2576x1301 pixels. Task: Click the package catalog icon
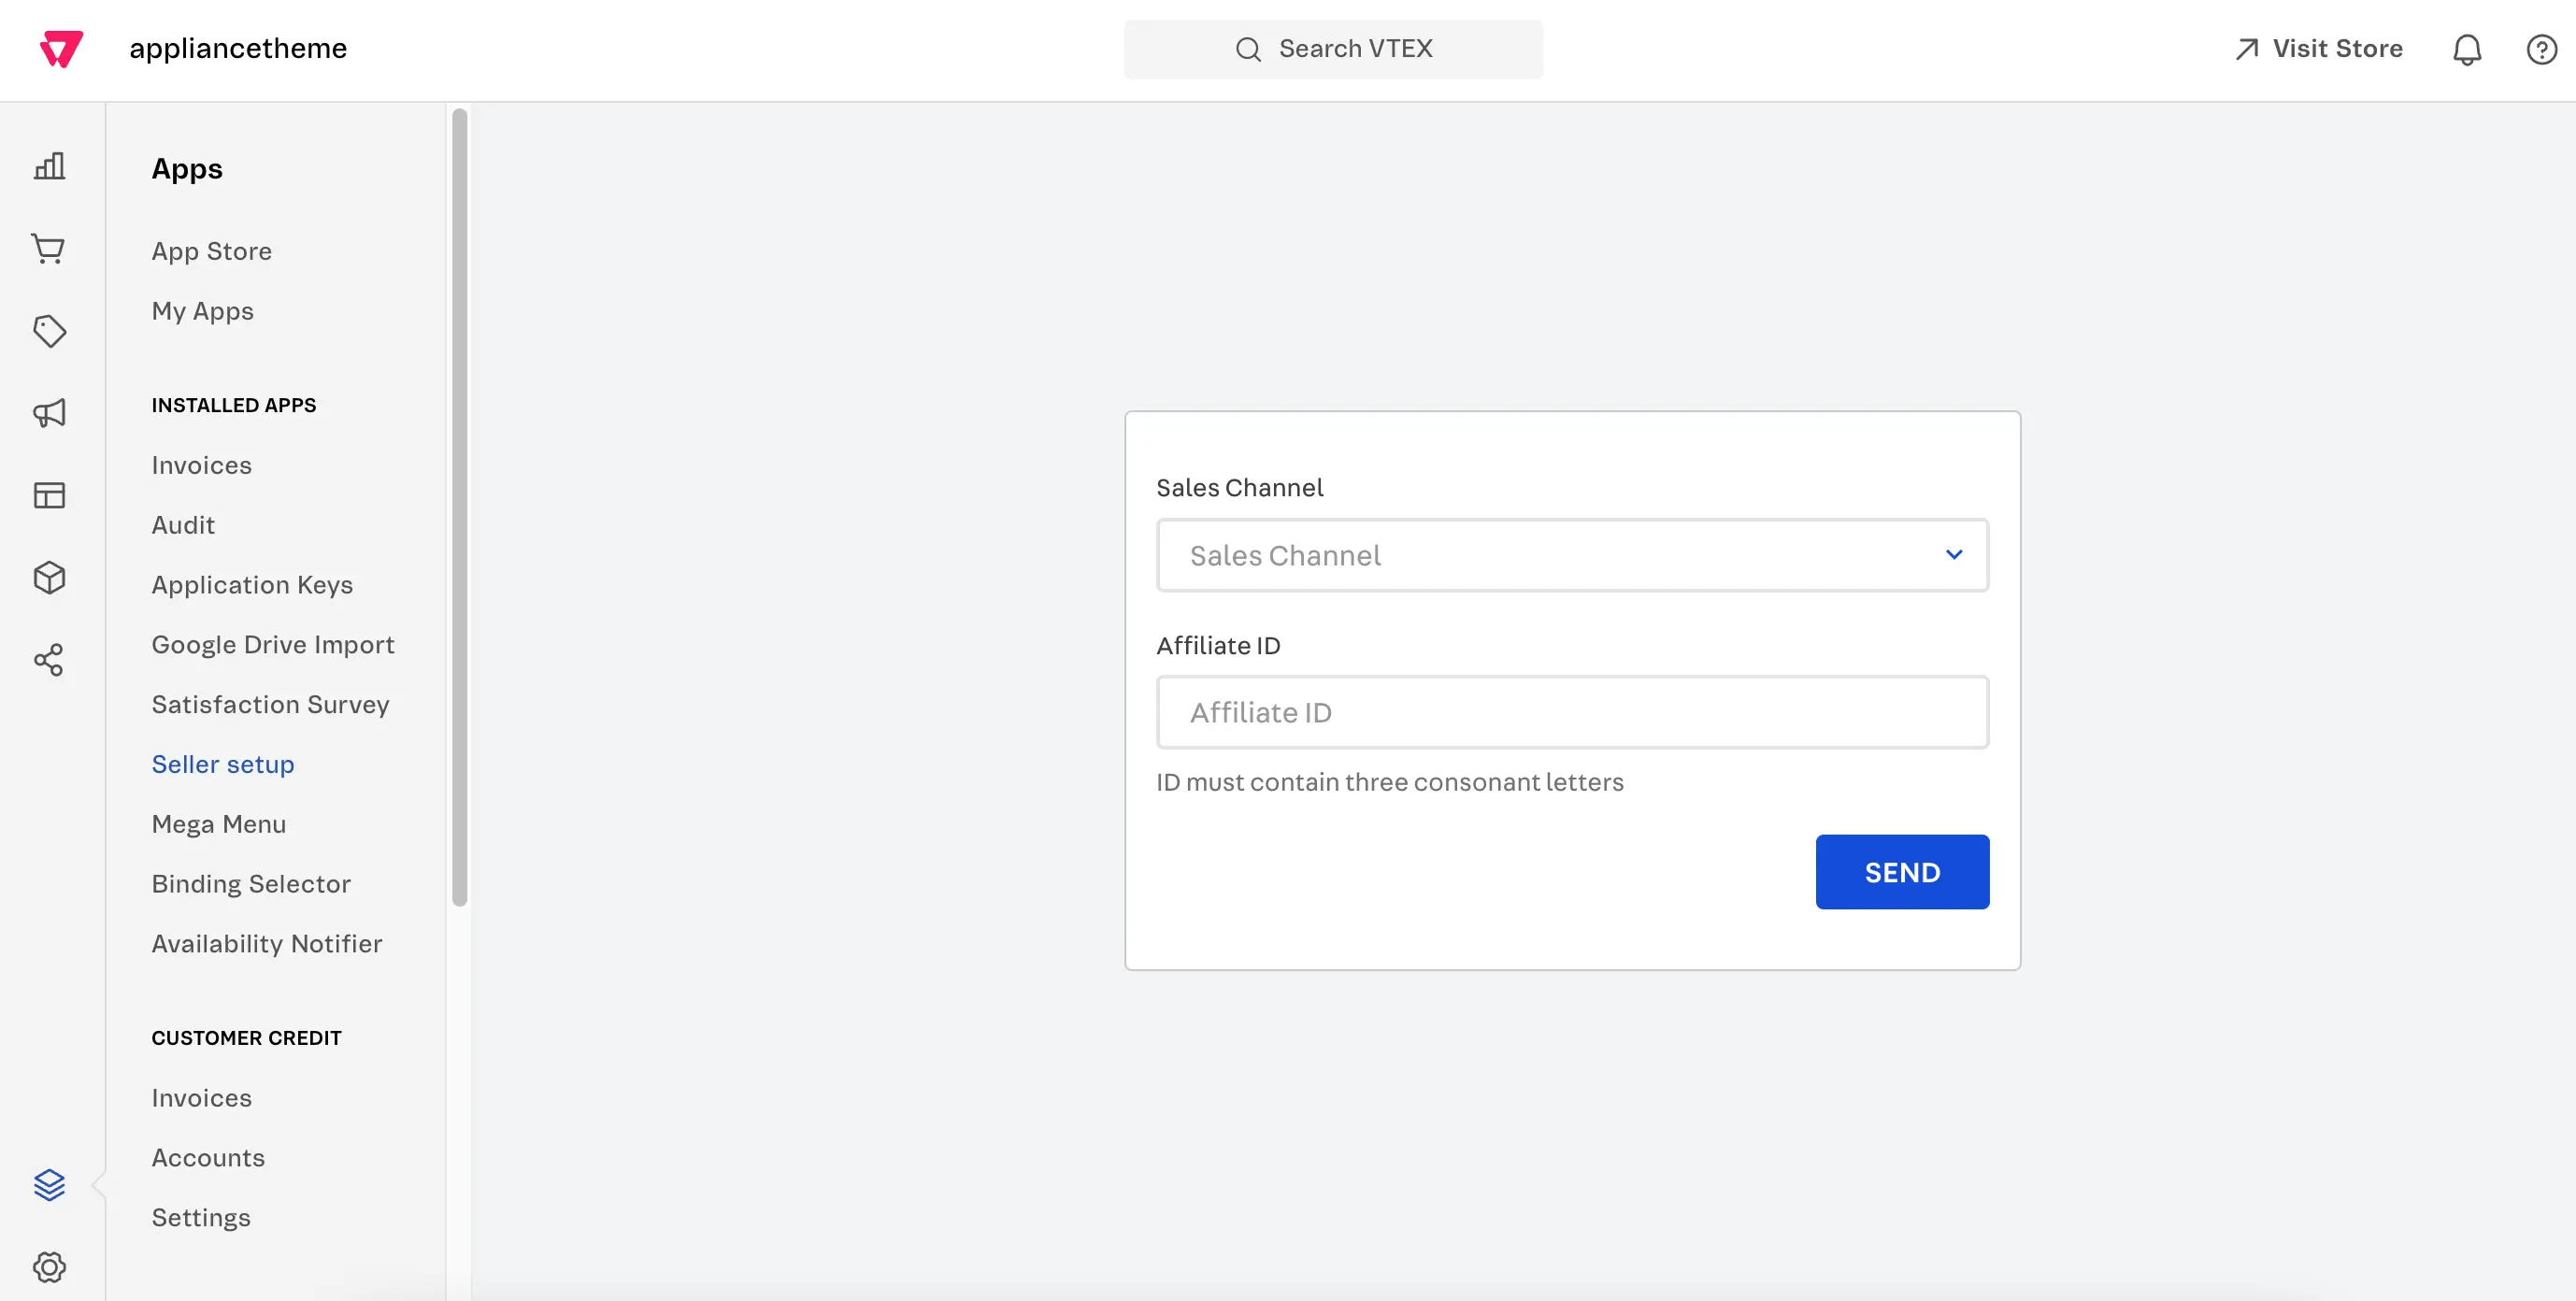[x=49, y=577]
